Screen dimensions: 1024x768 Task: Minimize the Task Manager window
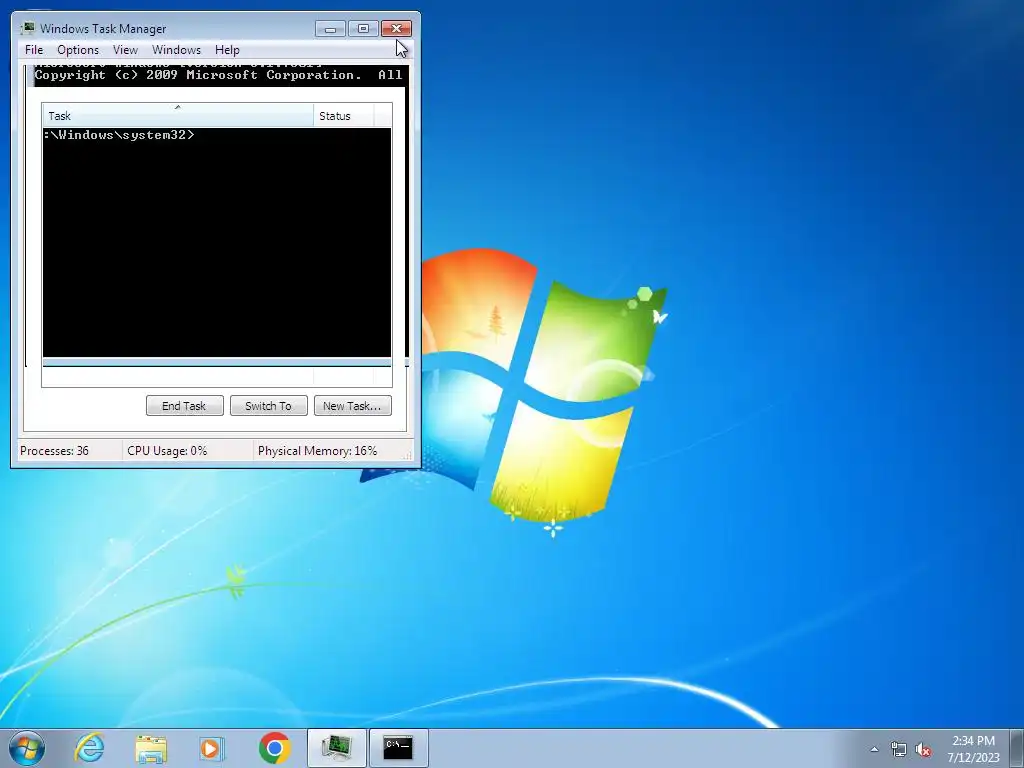(x=330, y=29)
